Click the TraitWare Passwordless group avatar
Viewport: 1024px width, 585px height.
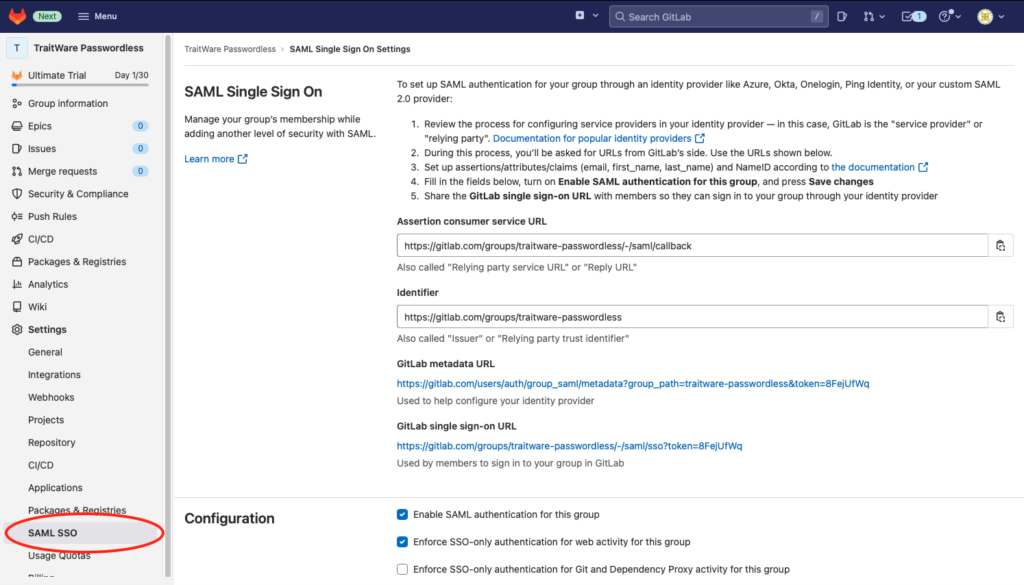[x=17, y=48]
